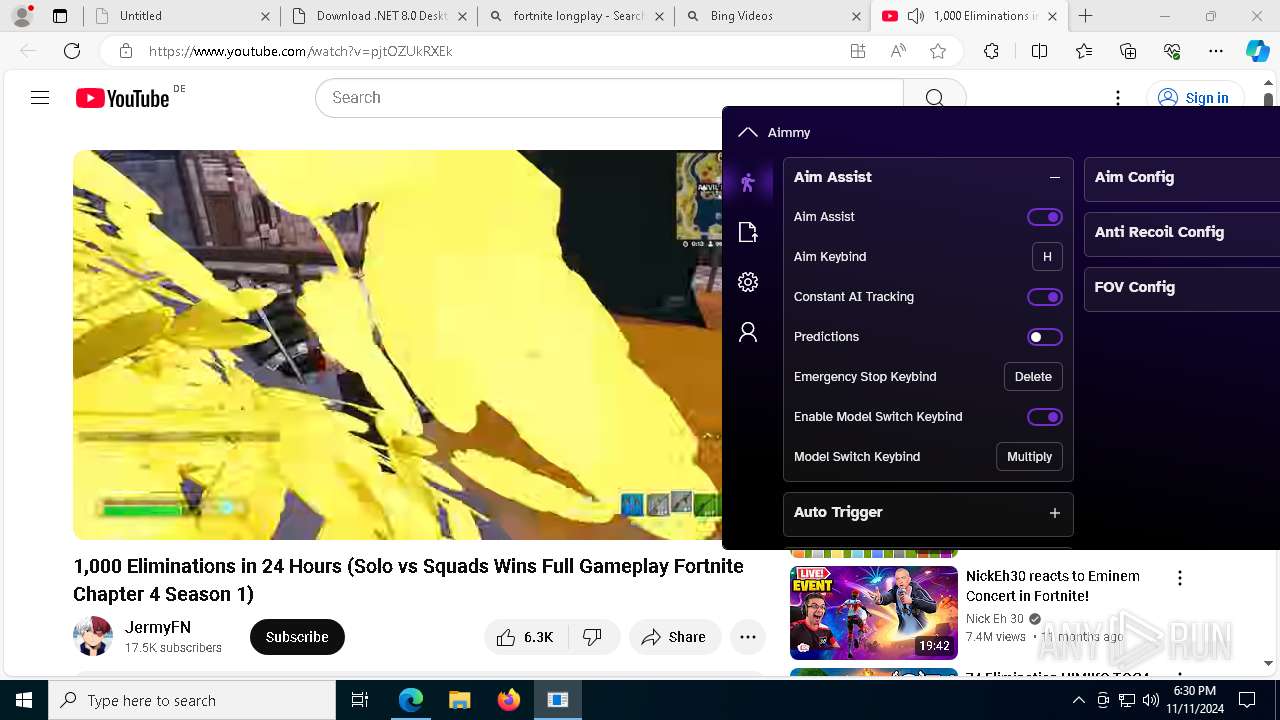
Task: Expand the Aim Config section
Action: point(1182,178)
